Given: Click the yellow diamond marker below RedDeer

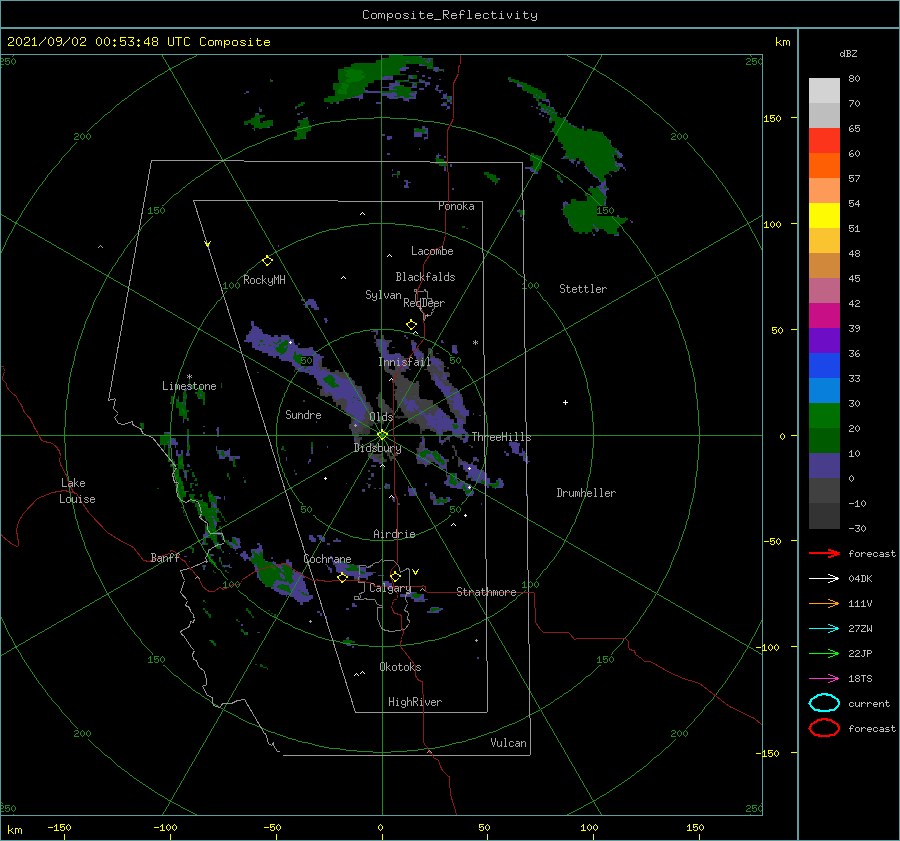Looking at the screenshot, I should click(x=411, y=325).
